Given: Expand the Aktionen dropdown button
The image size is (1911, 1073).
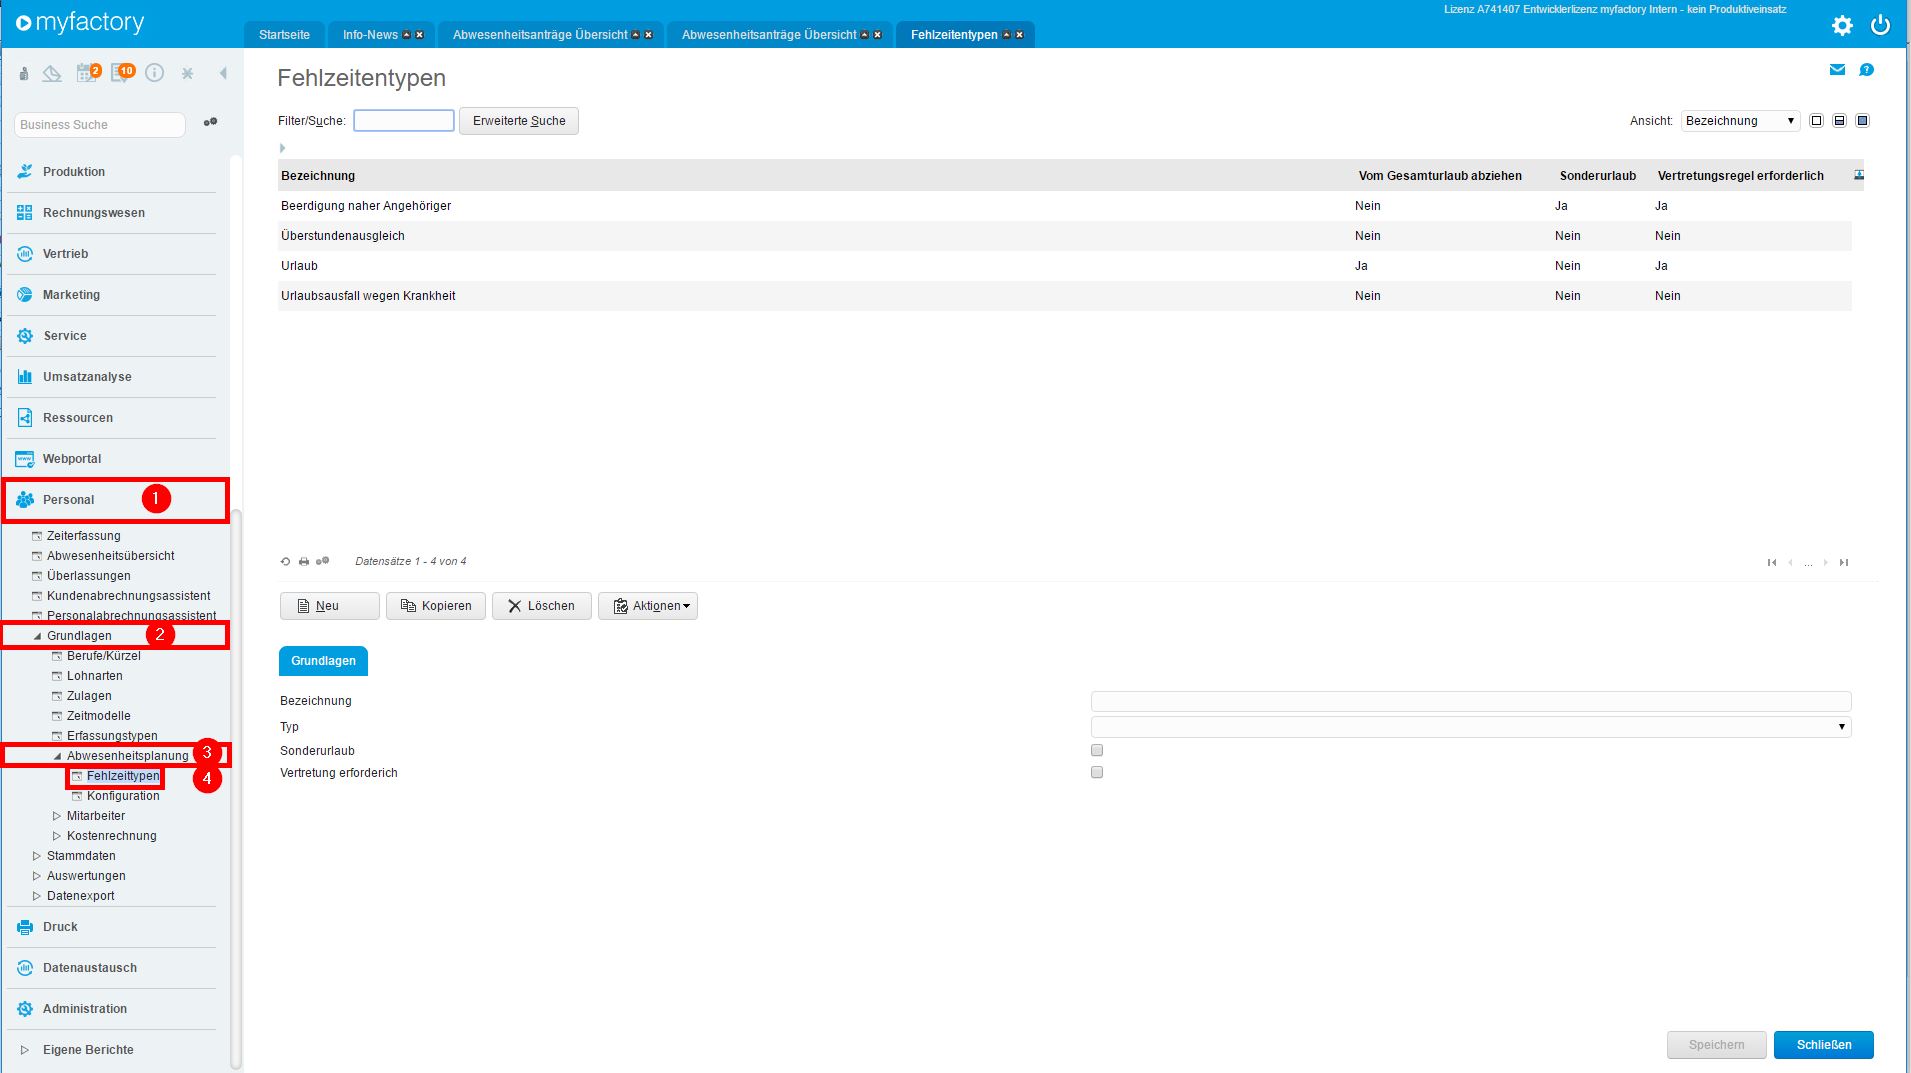Looking at the screenshot, I should pyautogui.click(x=648, y=606).
